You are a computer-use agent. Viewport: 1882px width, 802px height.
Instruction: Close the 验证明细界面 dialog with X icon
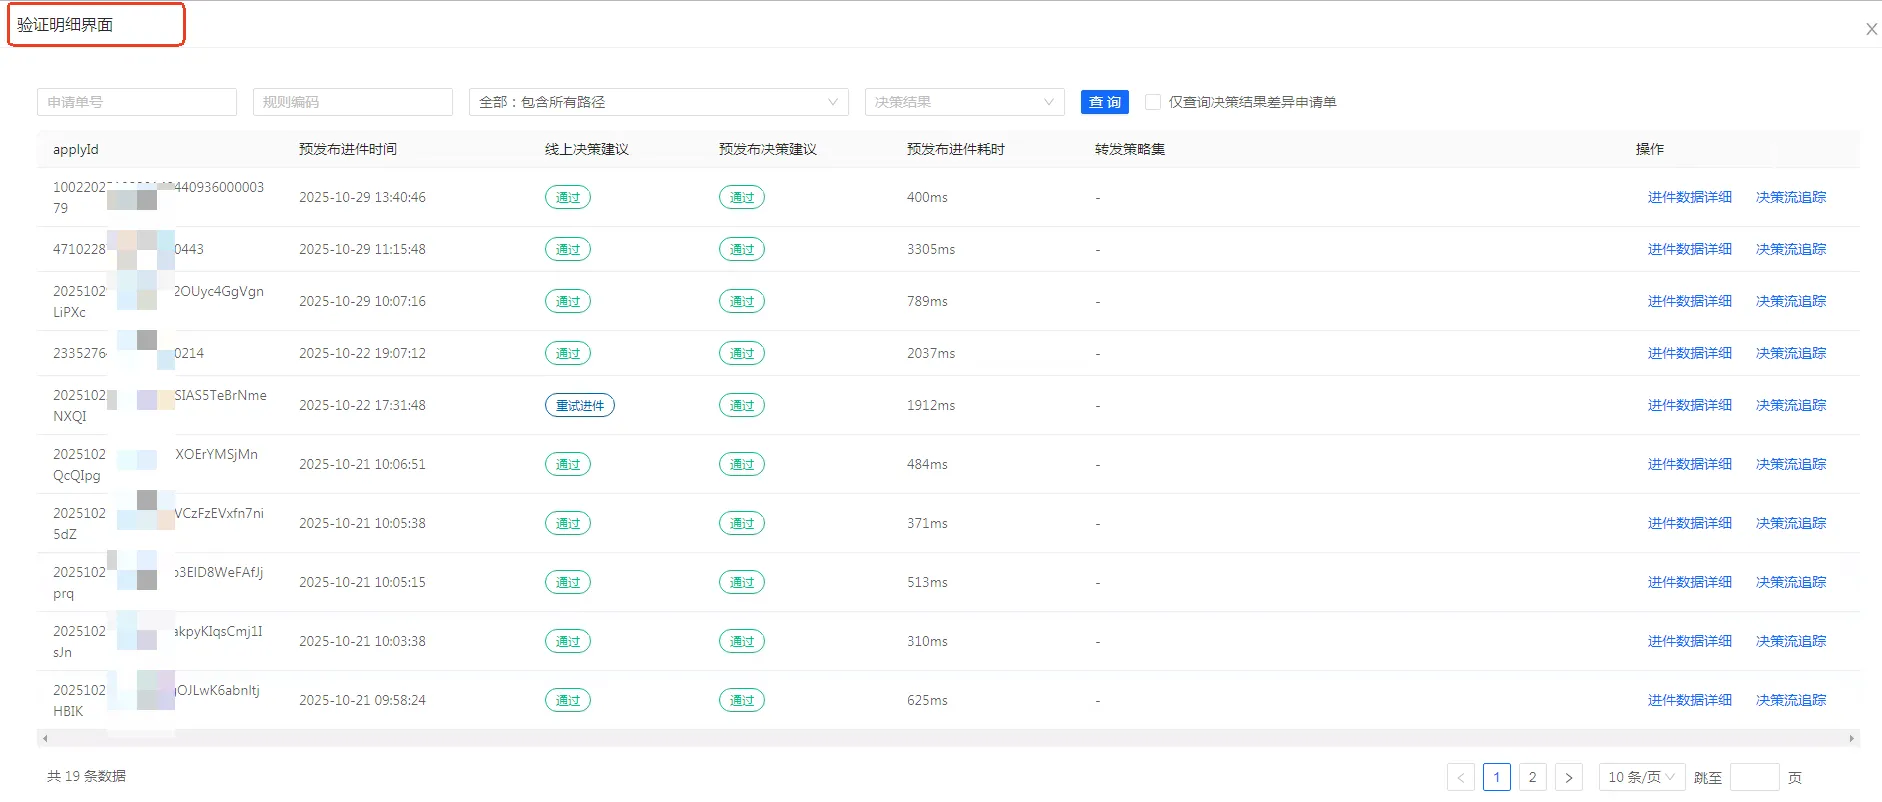pos(1871,29)
